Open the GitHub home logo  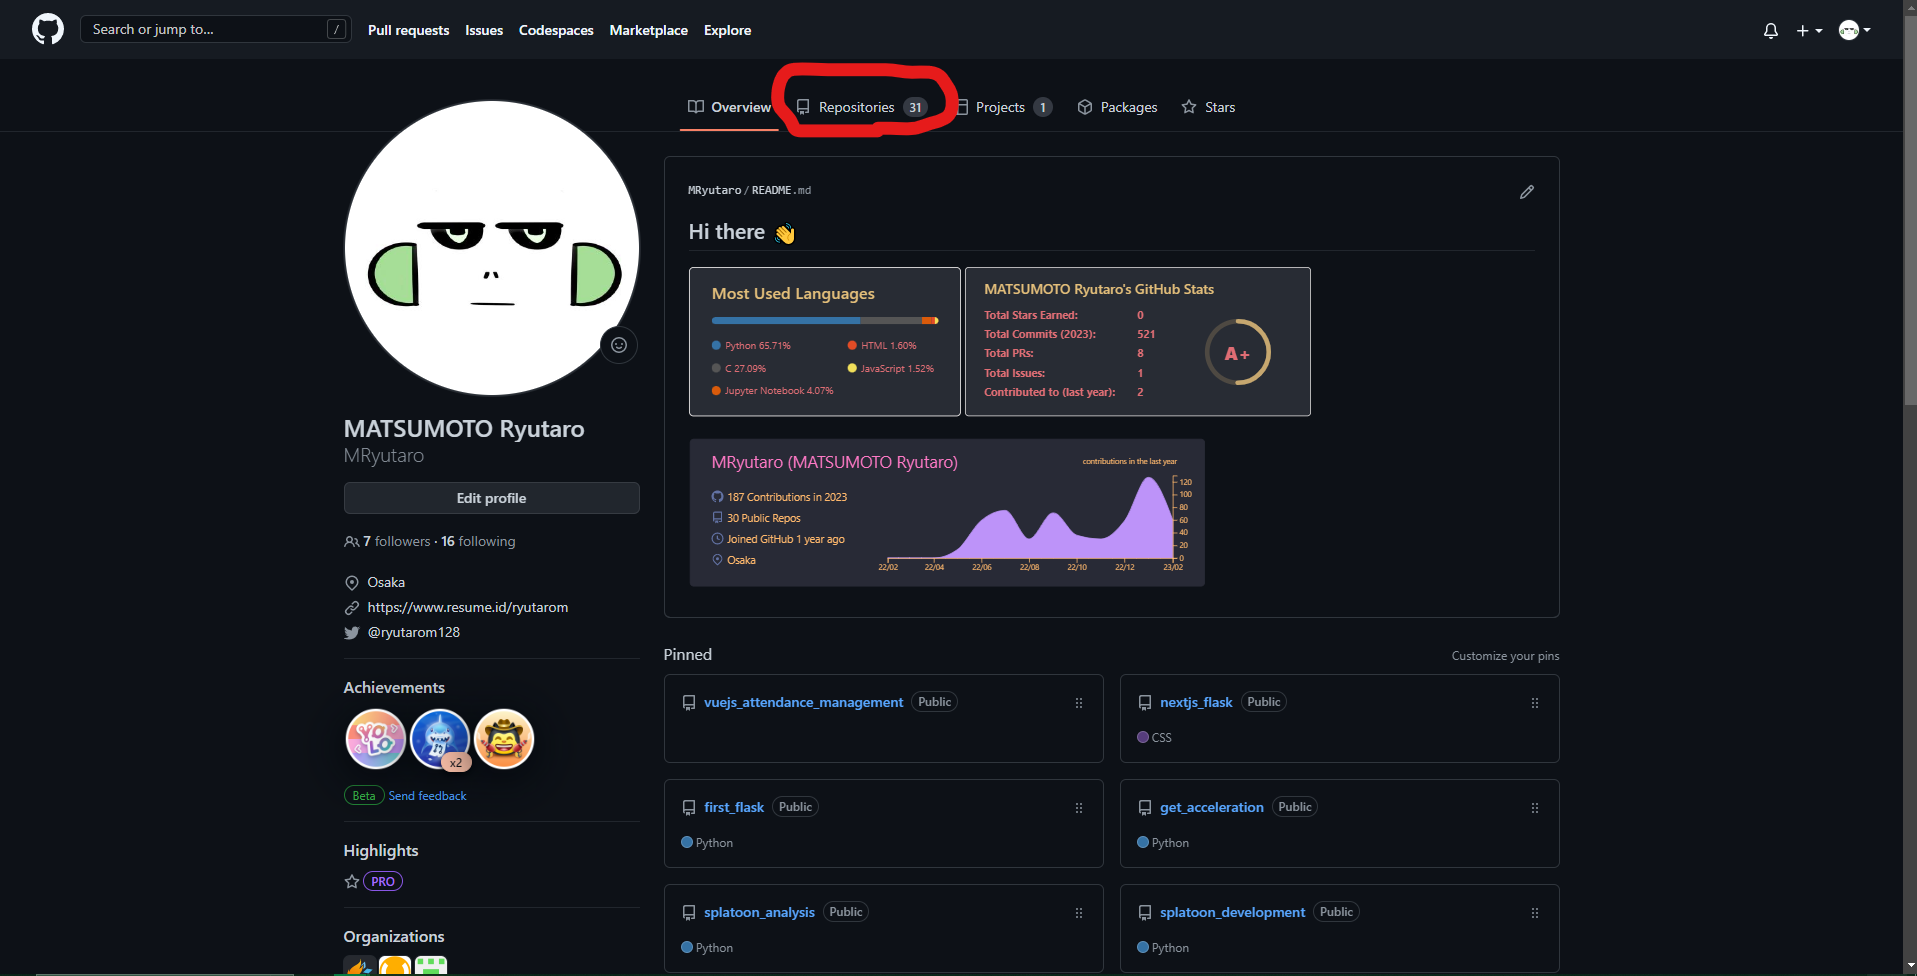[x=48, y=29]
